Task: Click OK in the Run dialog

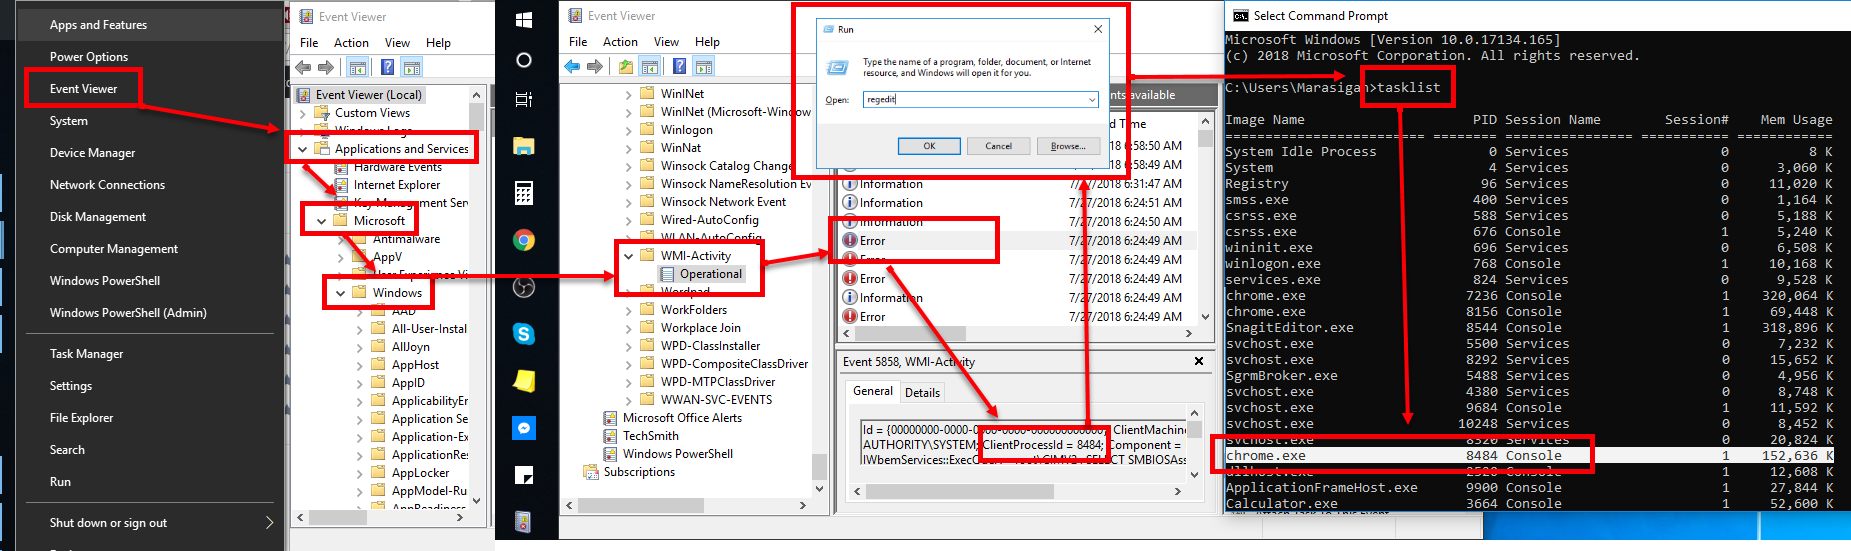Action: (x=929, y=146)
